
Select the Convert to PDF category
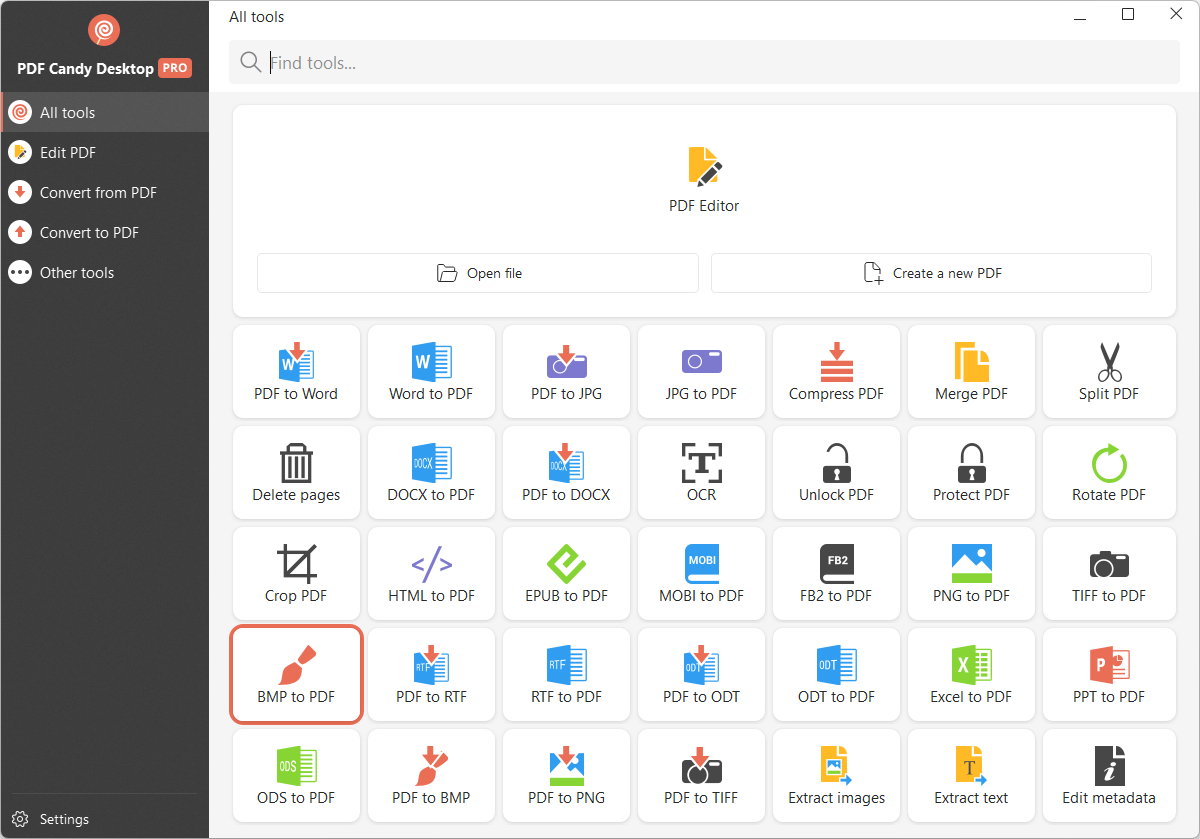(105, 232)
